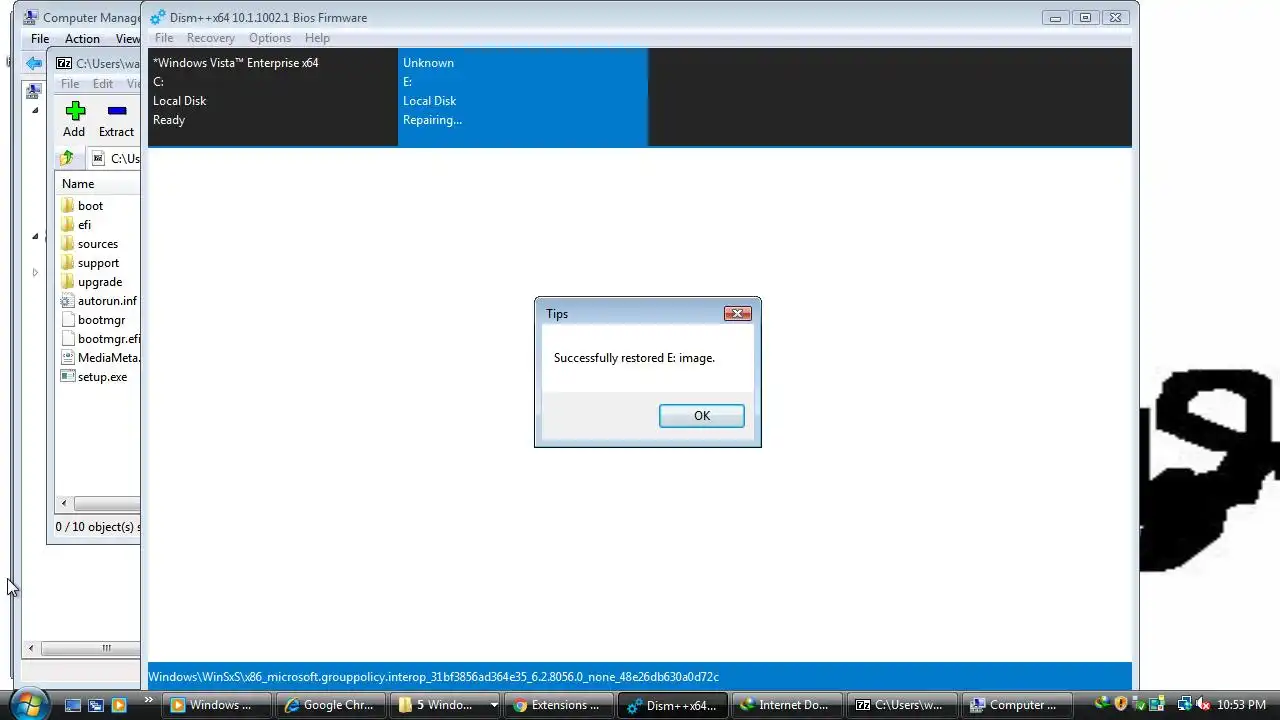1280x720 pixels.
Task: Select the Unknown E: image tile
Action: [523, 97]
